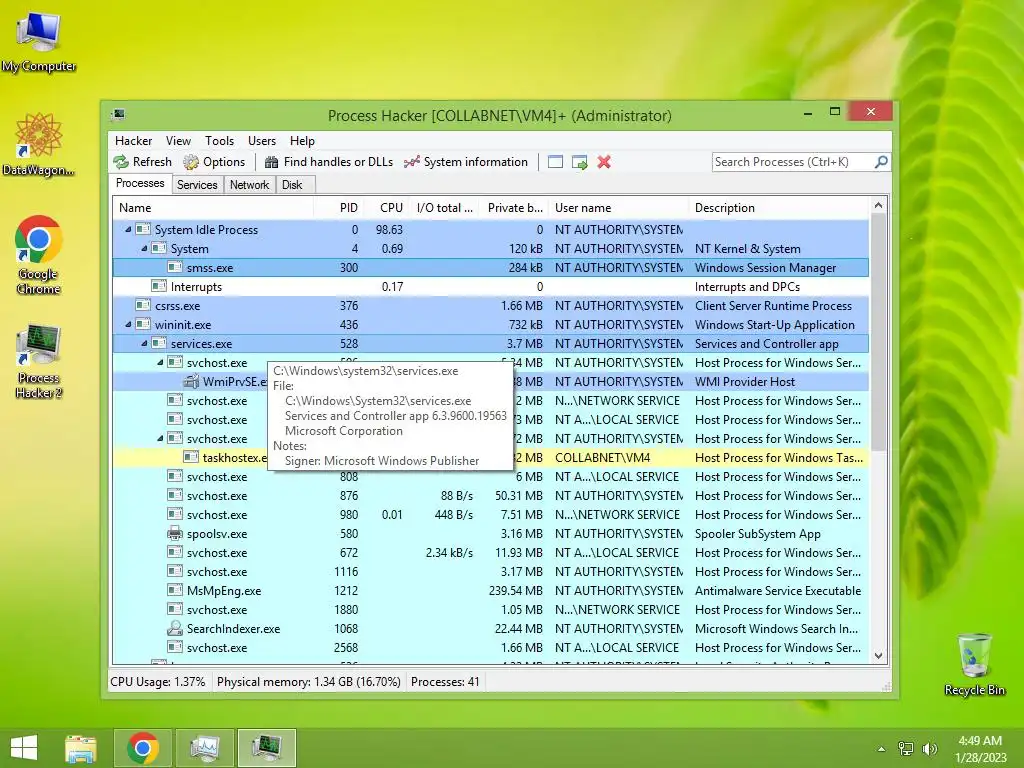Sort by the I/O total column

point(443,208)
